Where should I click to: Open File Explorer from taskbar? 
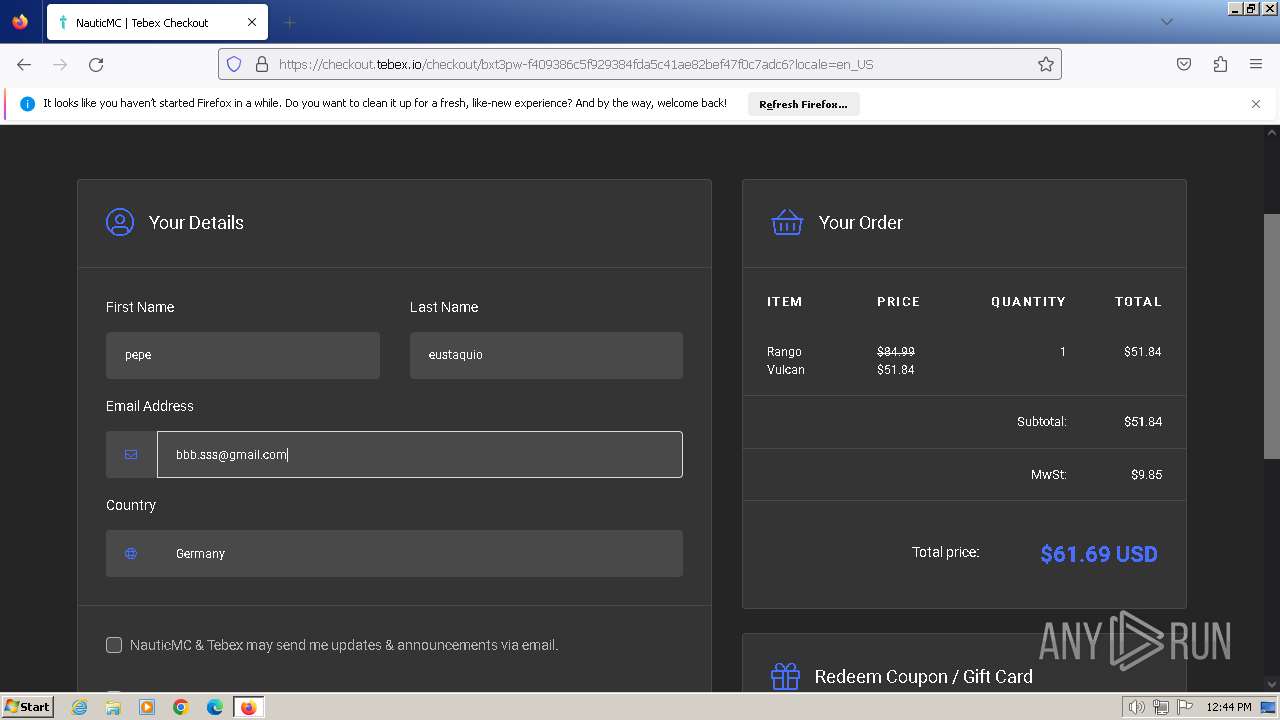(x=113, y=707)
